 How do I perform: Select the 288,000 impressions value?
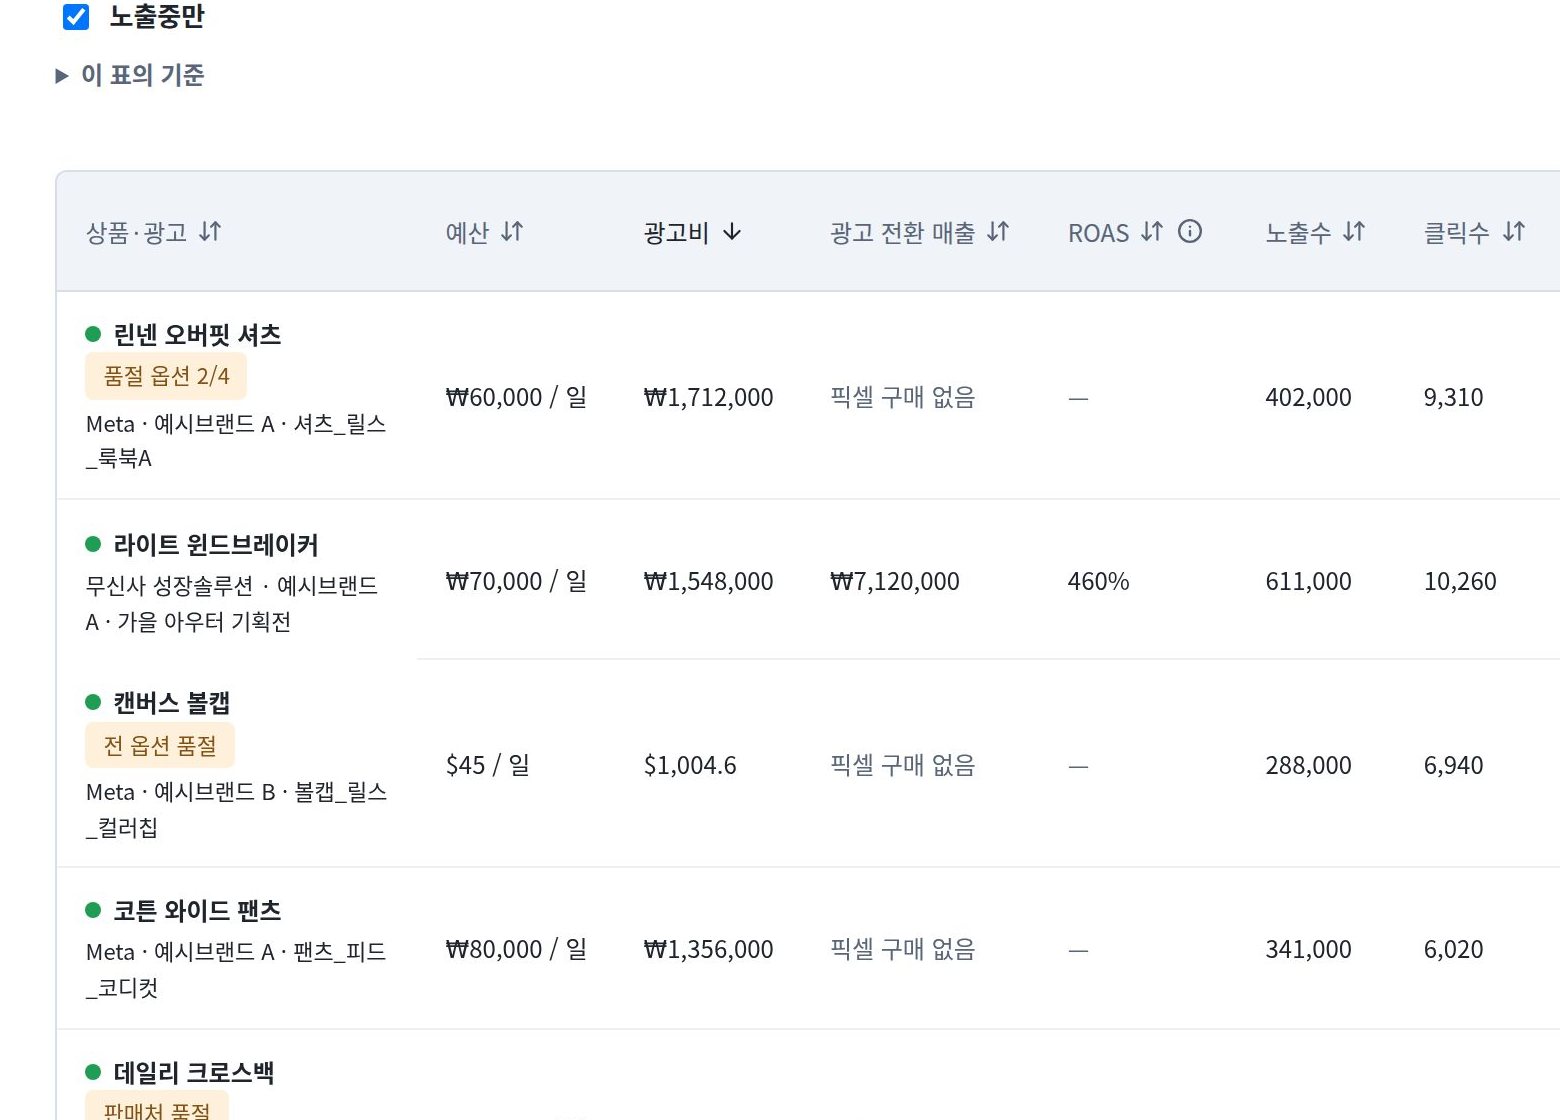[1308, 765]
